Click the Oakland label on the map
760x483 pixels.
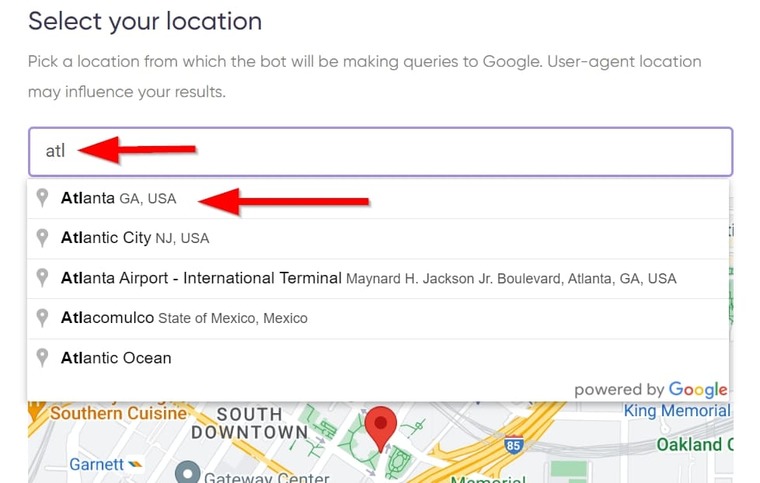694,444
